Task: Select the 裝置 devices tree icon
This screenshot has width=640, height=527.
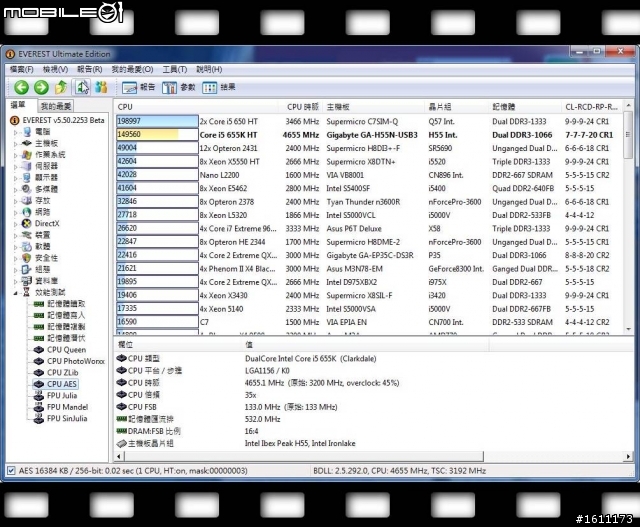Action: (27, 235)
